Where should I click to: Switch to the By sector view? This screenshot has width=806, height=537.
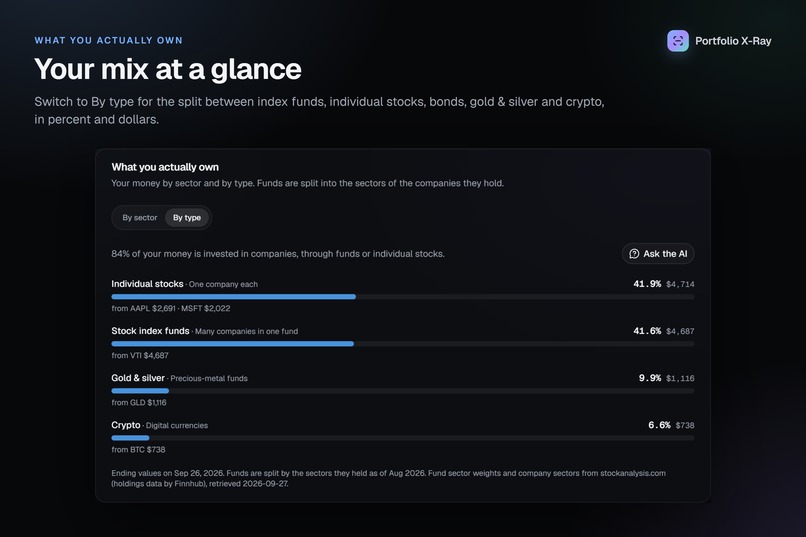[139, 218]
